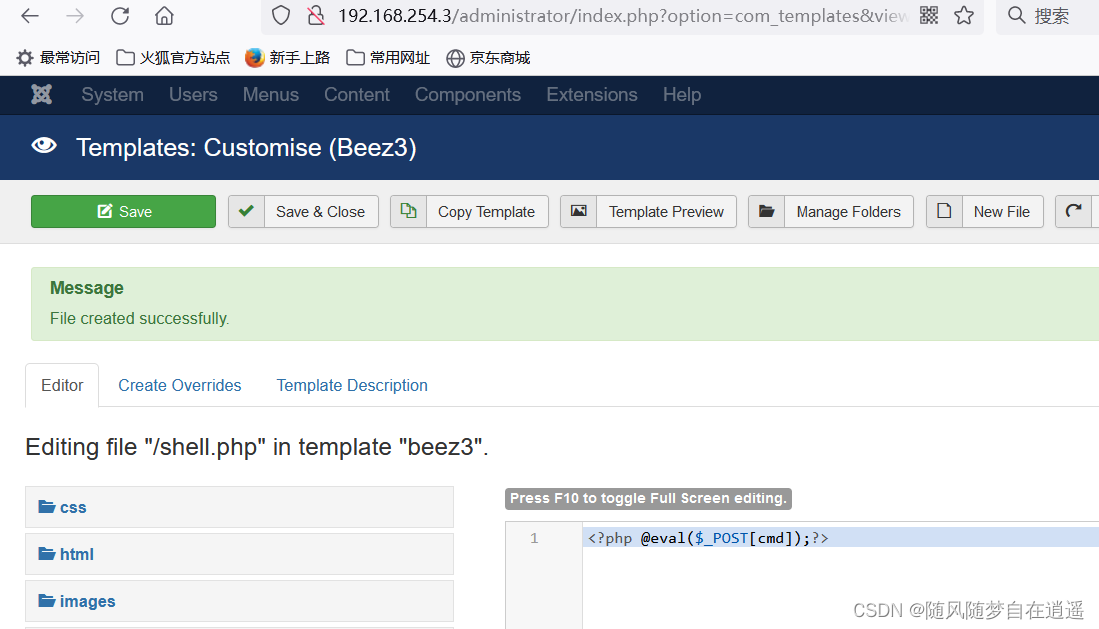Click the insecure connection lock icon
The image size is (1099, 629).
pyautogui.click(x=316, y=15)
